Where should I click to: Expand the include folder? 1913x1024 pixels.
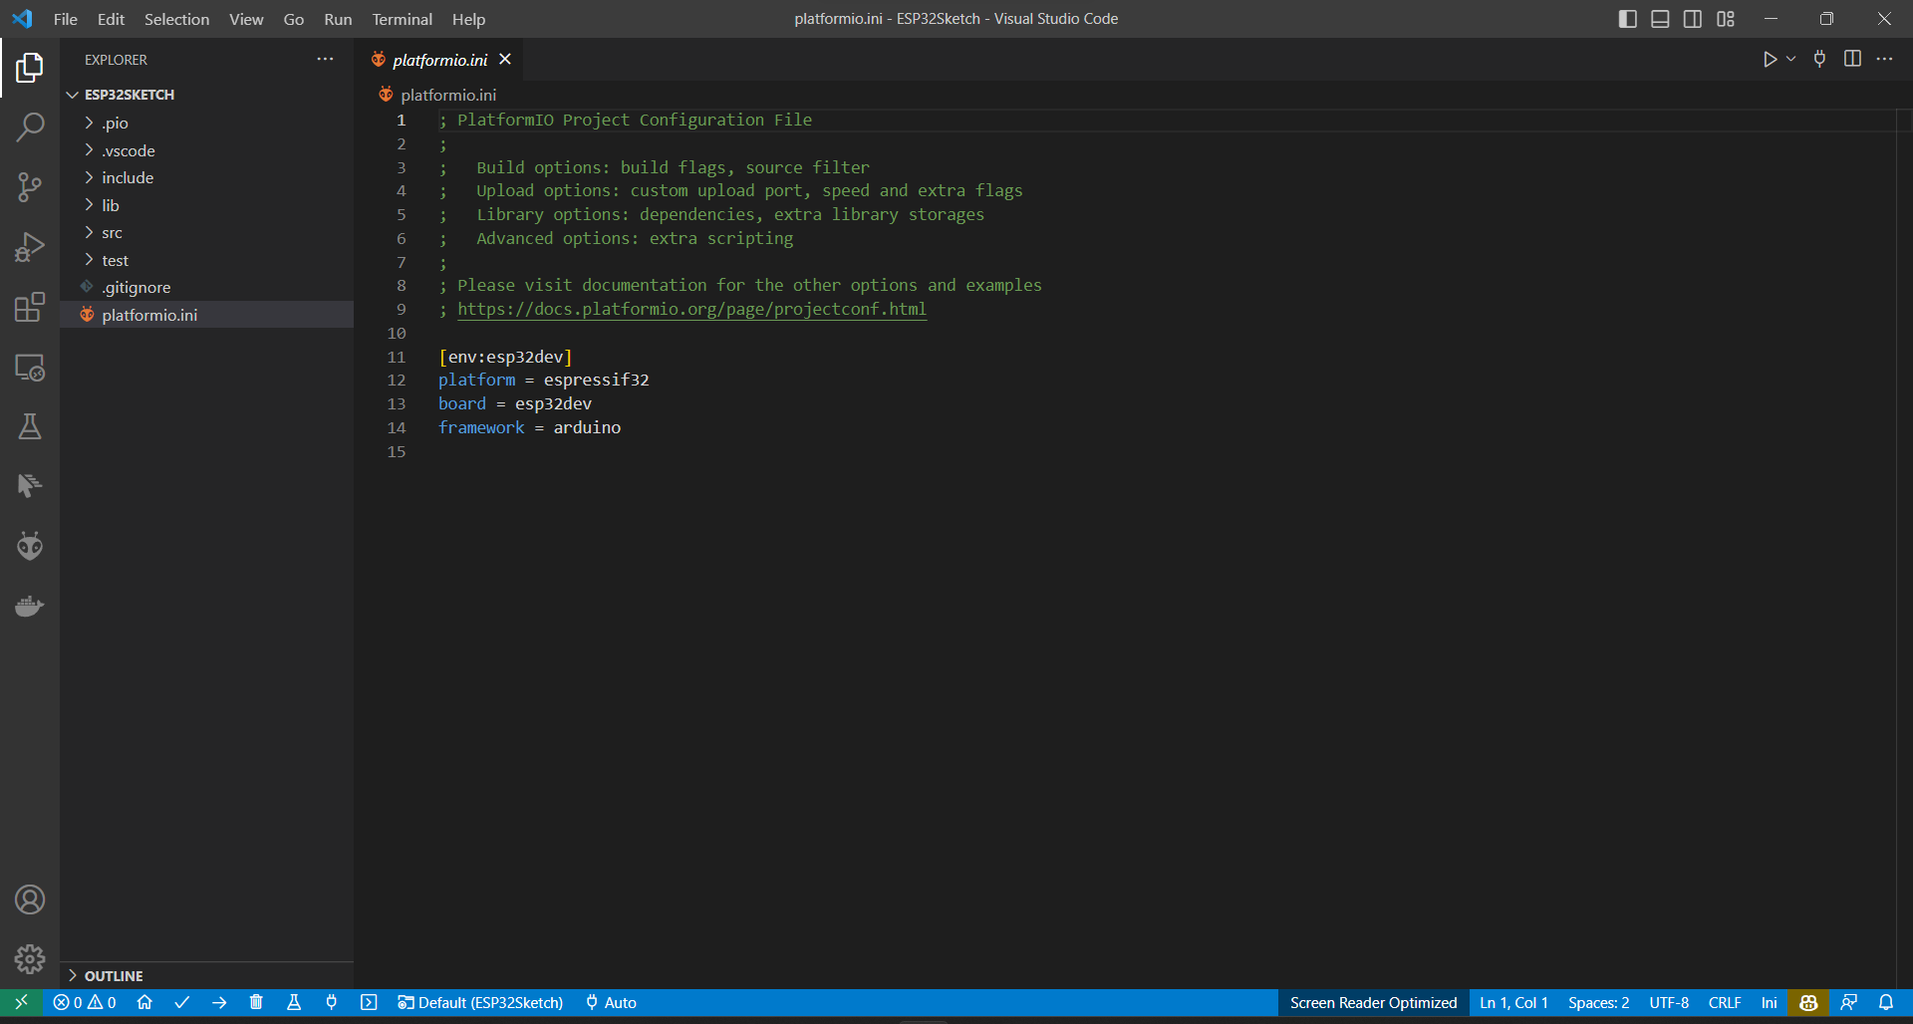127,177
